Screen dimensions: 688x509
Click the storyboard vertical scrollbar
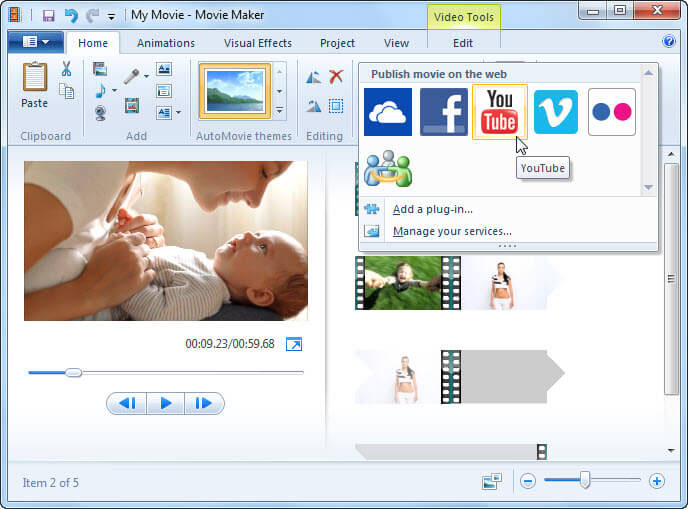click(x=671, y=279)
